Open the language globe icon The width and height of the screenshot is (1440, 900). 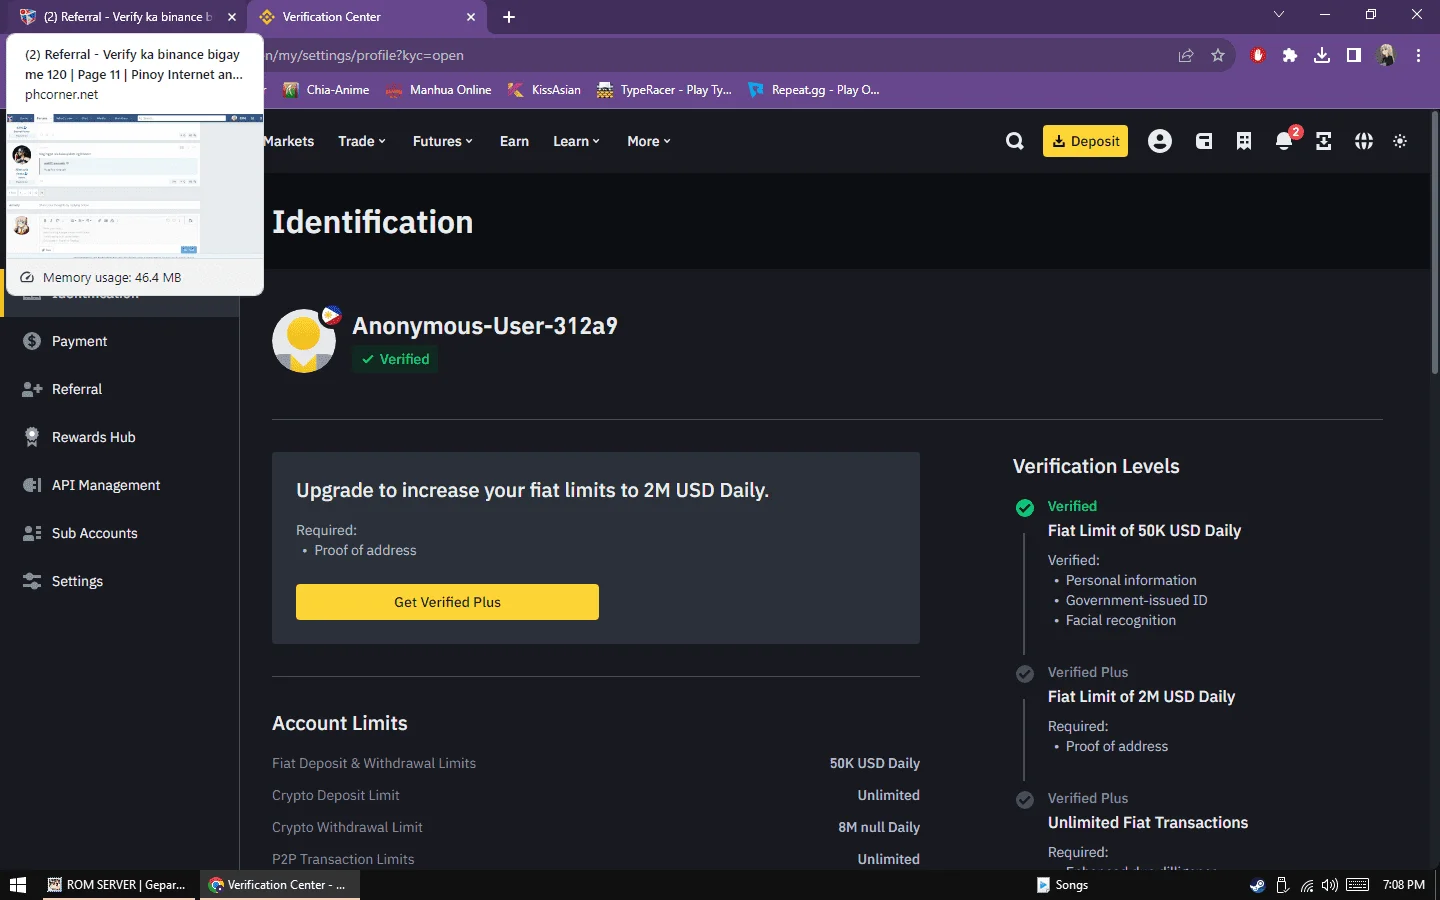tap(1364, 141)
